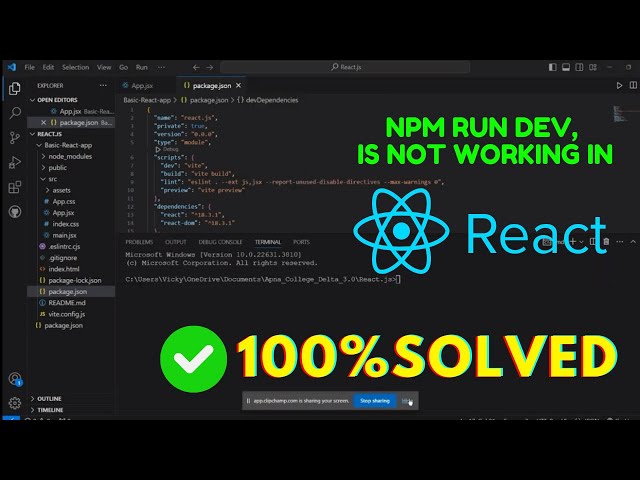Viewport: 640px width, 480px height.
Task: Open the Accounts icon in activity bar
Action: pos(15,379)
